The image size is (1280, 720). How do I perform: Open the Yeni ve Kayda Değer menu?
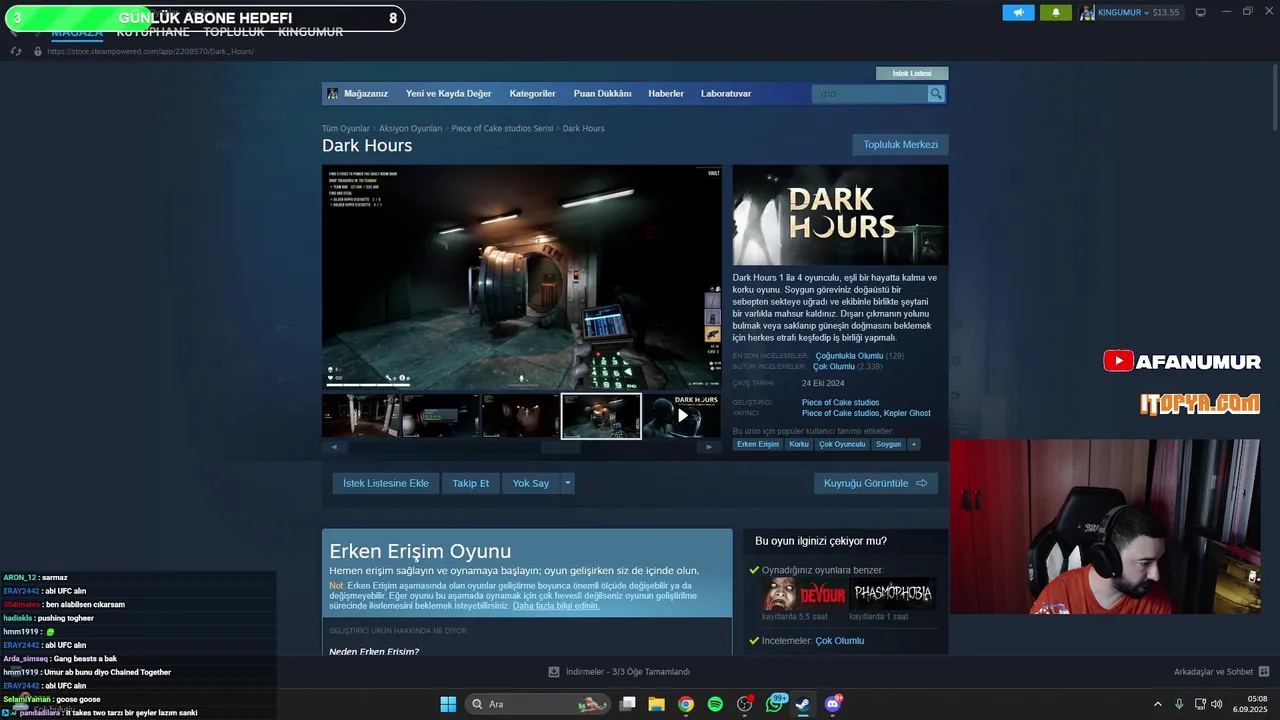tap(448, 93)
